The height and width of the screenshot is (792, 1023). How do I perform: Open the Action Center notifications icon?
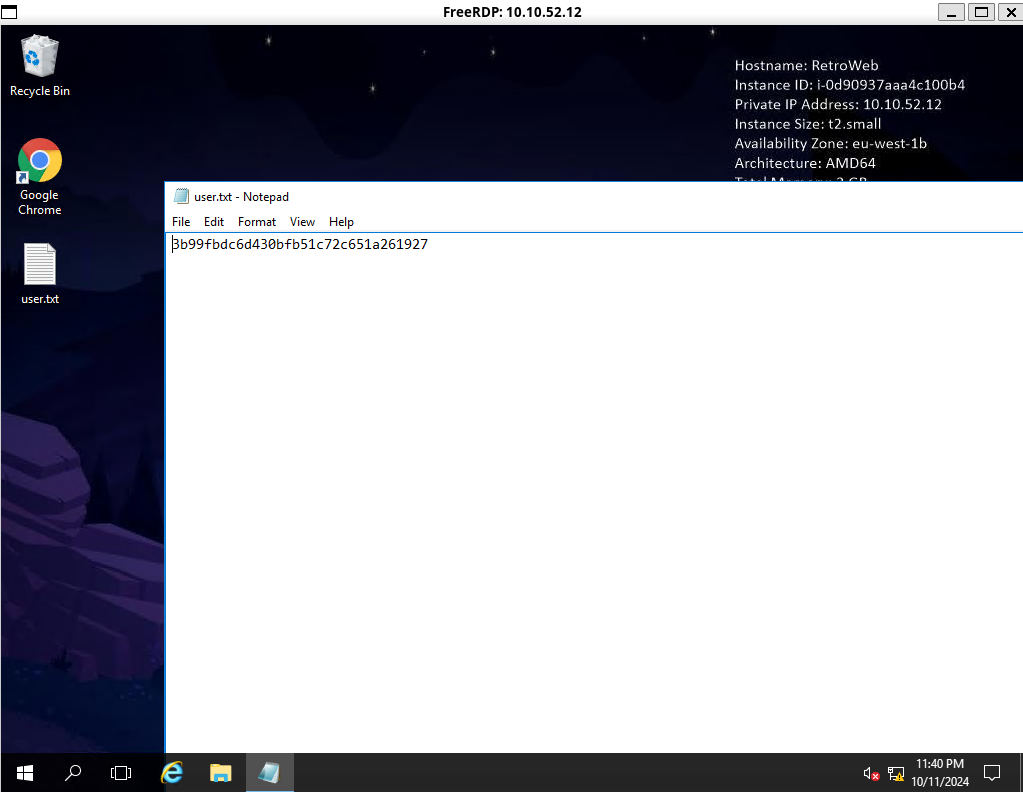(x=992, y=773)
